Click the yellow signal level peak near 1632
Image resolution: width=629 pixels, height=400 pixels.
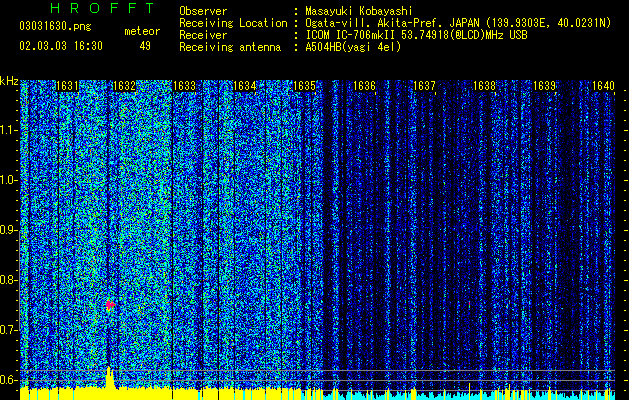tap(109, 377)
